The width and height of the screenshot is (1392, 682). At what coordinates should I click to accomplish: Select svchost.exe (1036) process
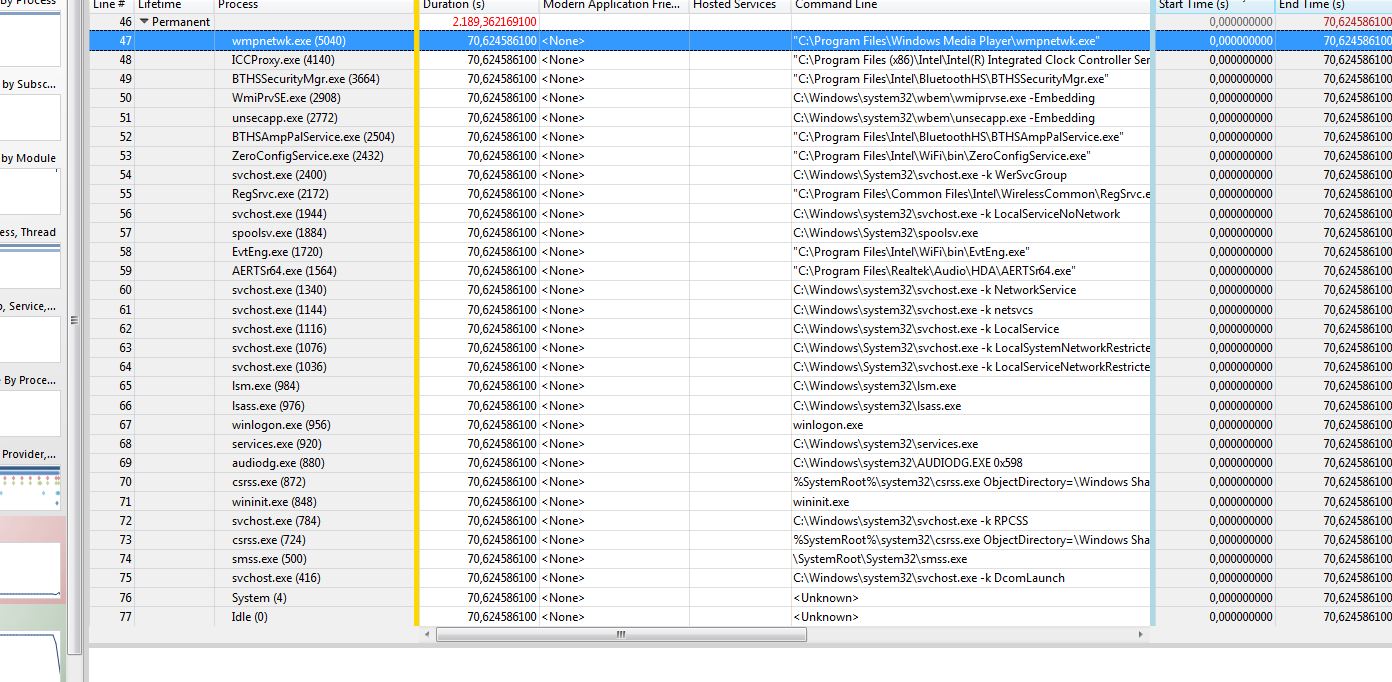click(x=279, y=367)
